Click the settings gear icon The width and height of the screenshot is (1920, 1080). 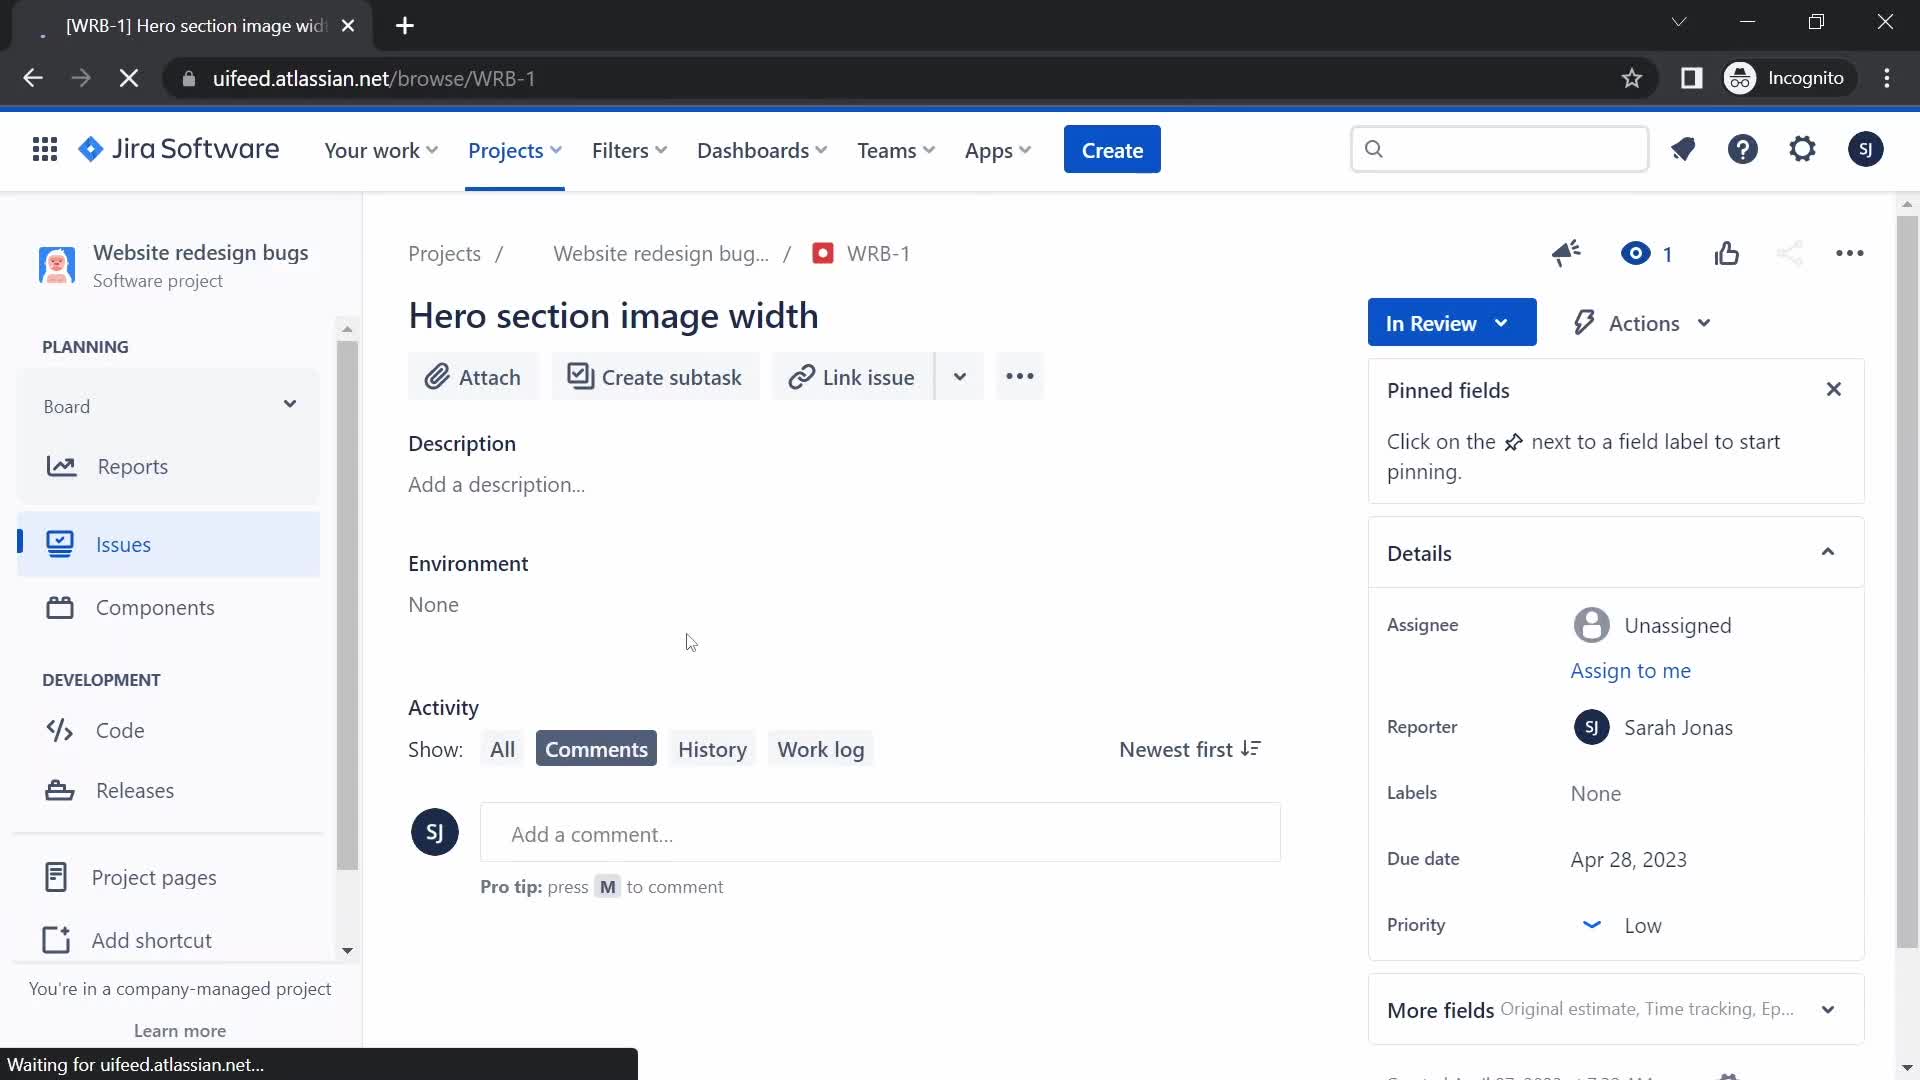coord(1803,149)
